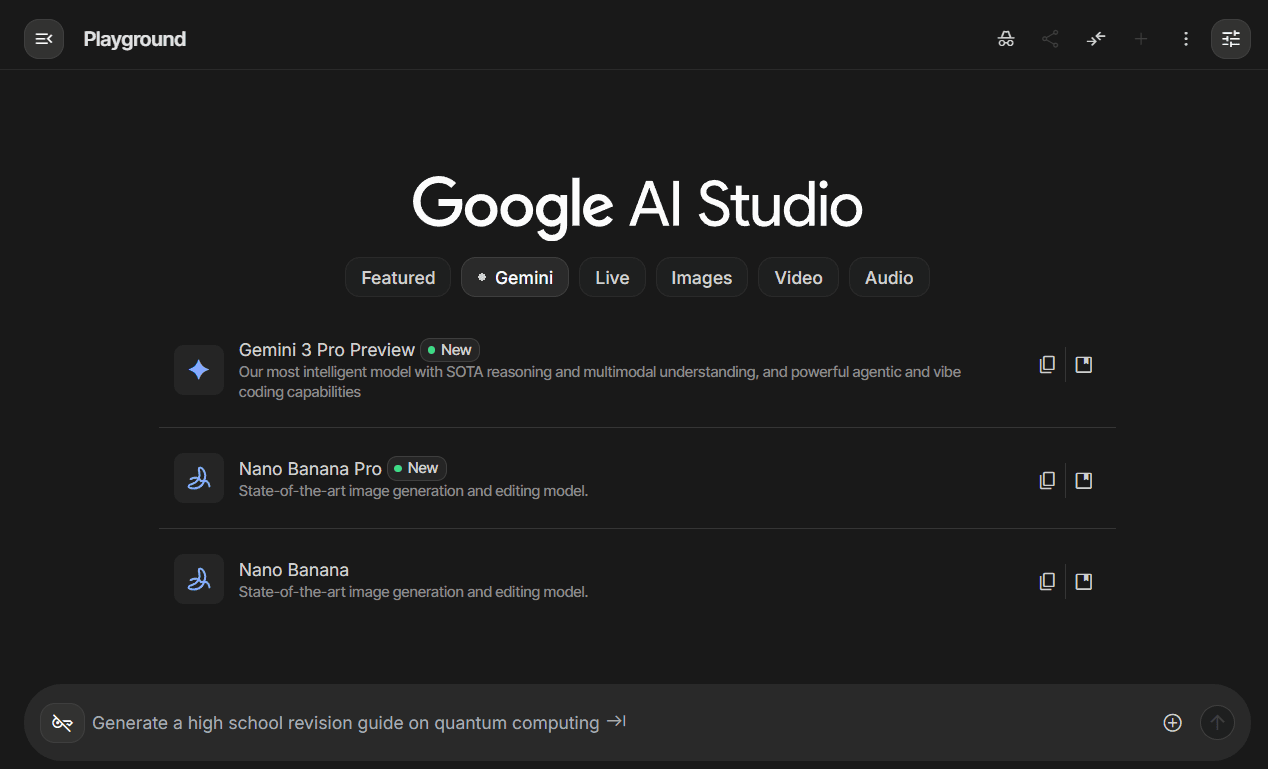Click the plus icon to add media

coord(1172,723)
